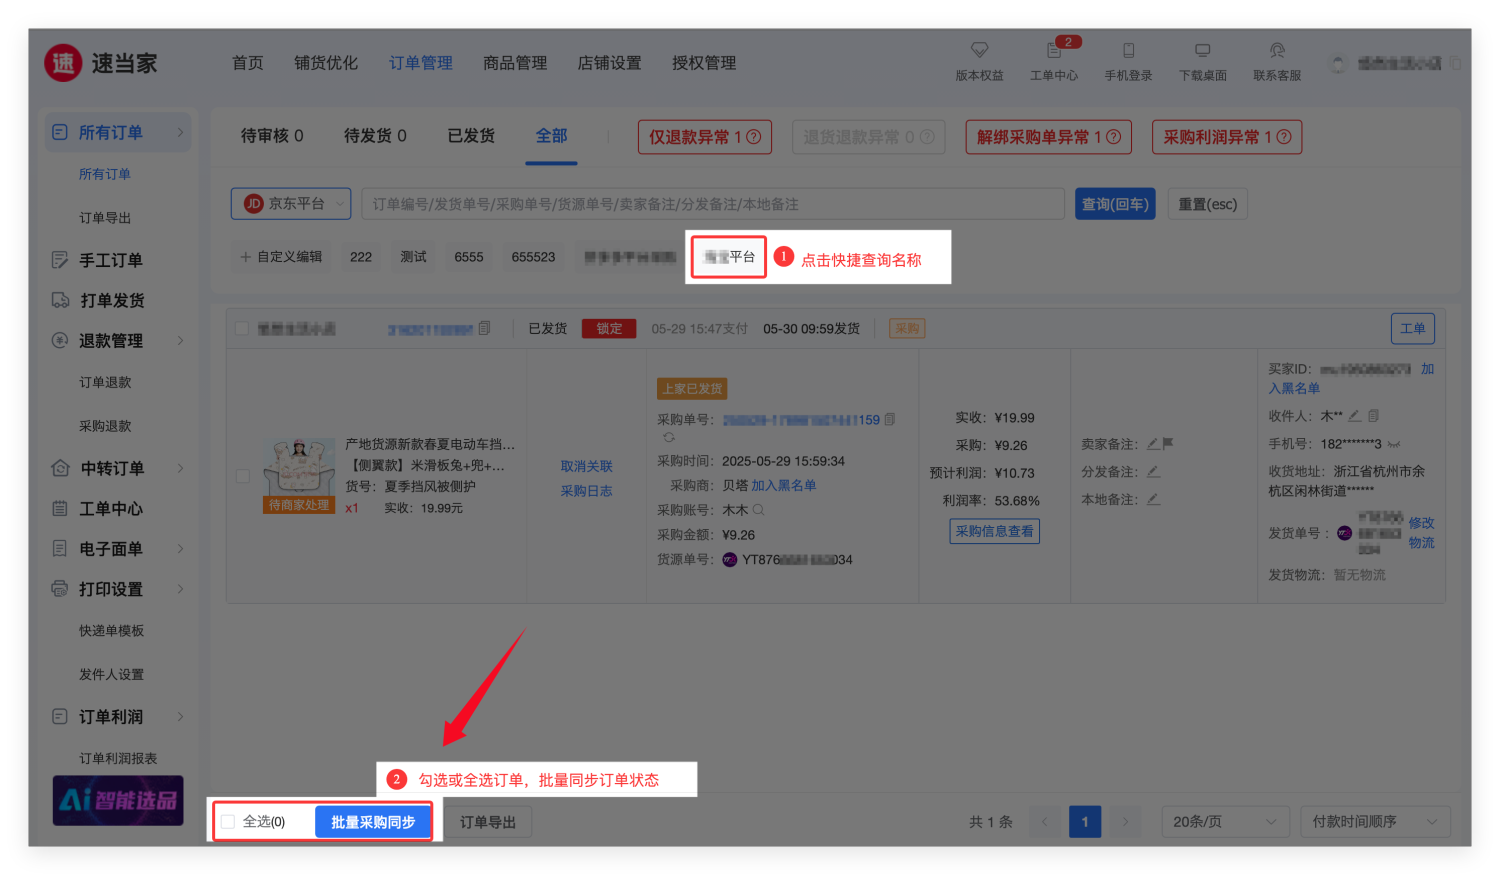Viewport: 1500px width, 875px height.
Task: Click the 下载桌面 monitor icon
Action: point(1202,50)
